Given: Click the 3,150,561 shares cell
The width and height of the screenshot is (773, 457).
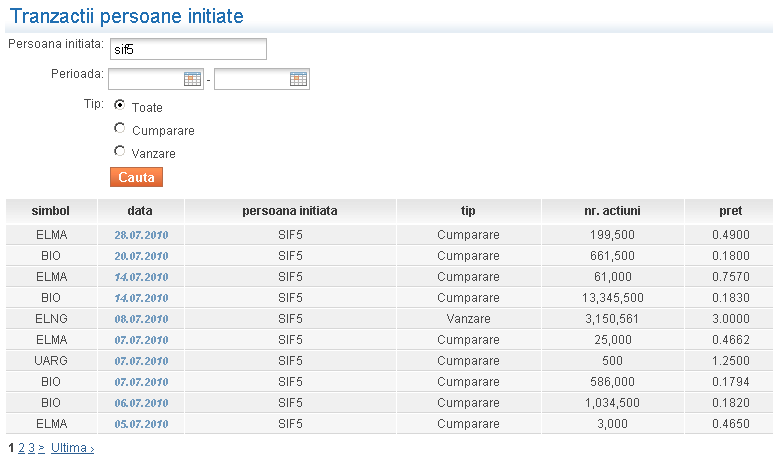Looking at the screenshot, I should (x=612, y=319).
